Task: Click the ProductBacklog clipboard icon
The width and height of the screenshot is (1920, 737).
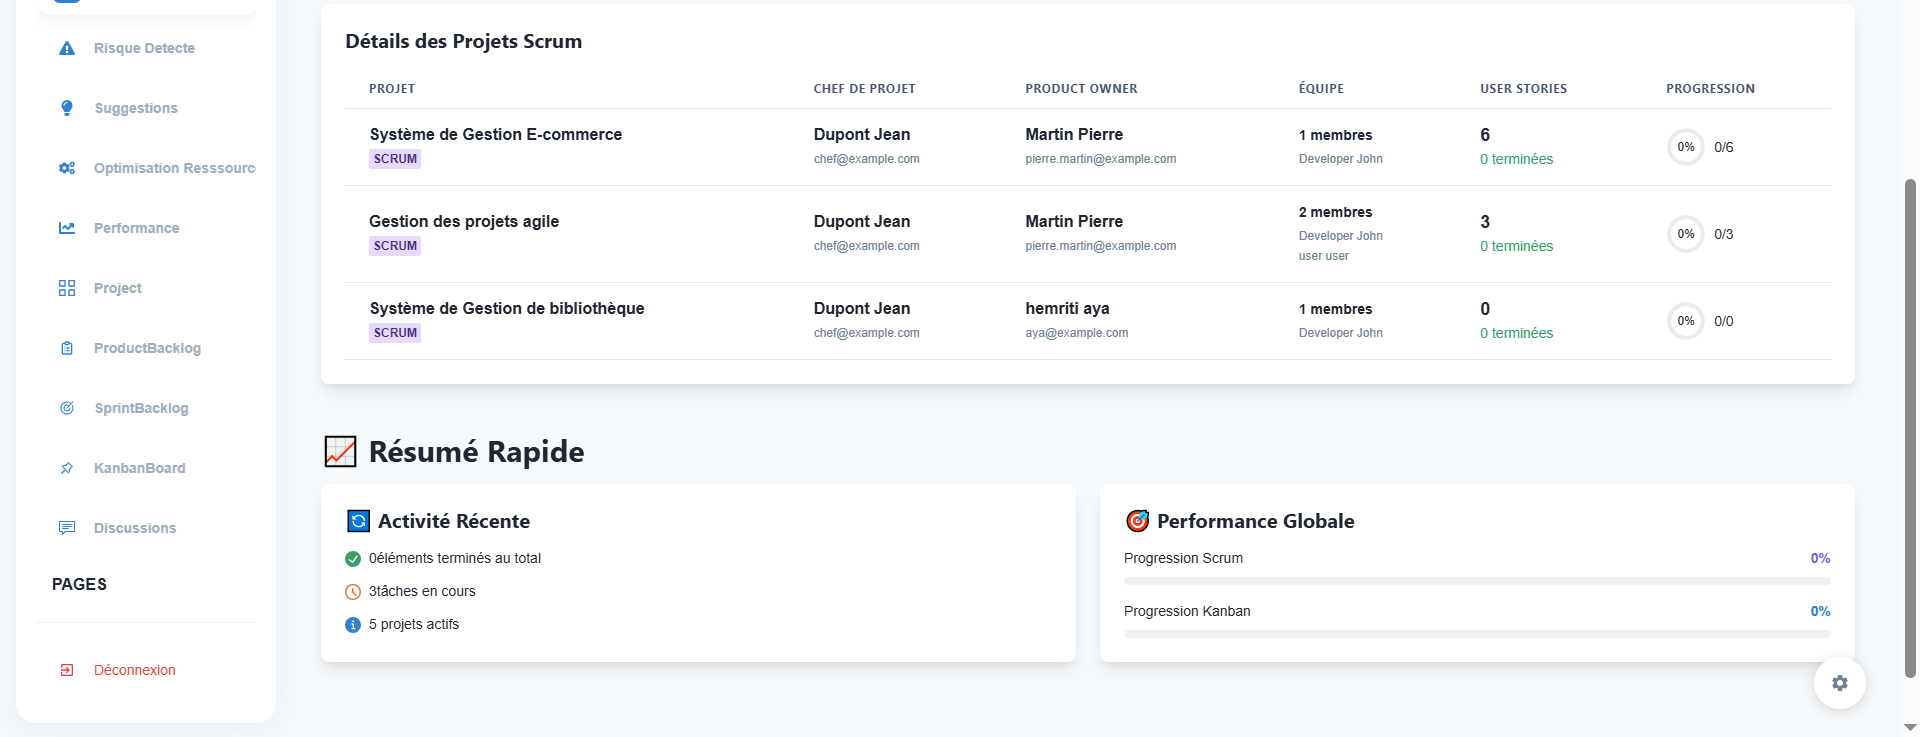Action: 67,348
